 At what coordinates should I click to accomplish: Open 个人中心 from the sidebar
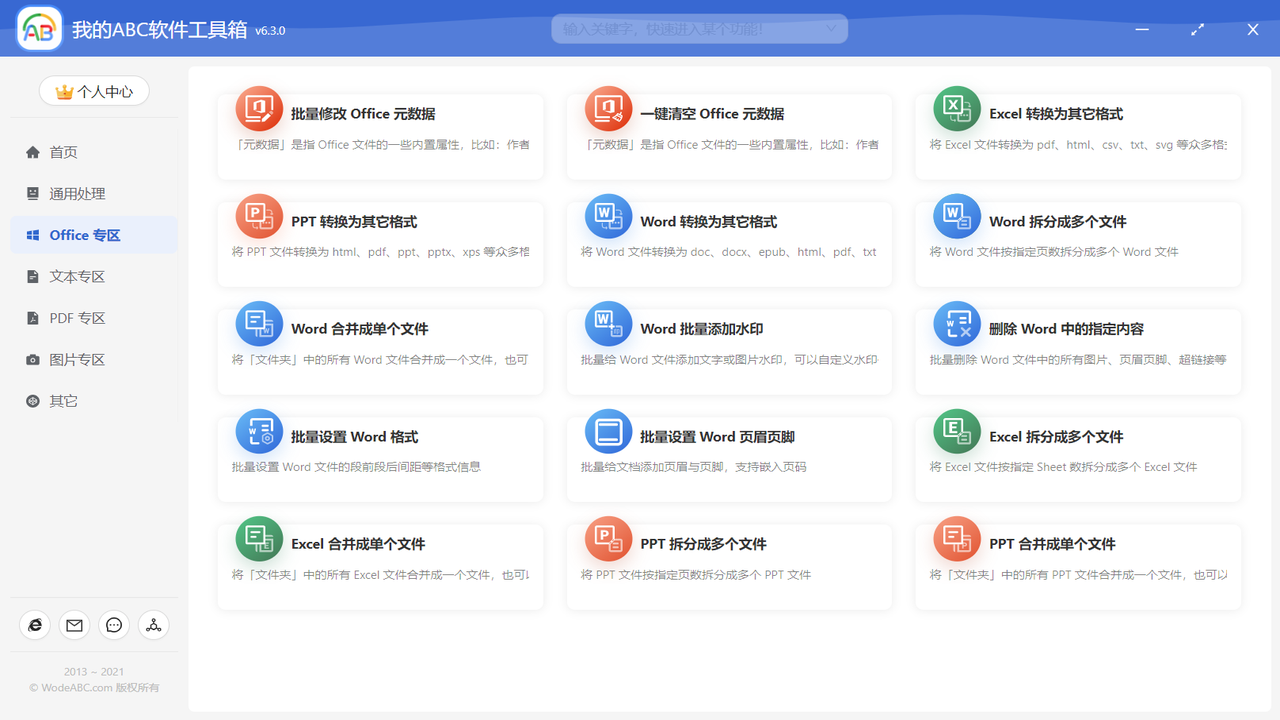94,90
